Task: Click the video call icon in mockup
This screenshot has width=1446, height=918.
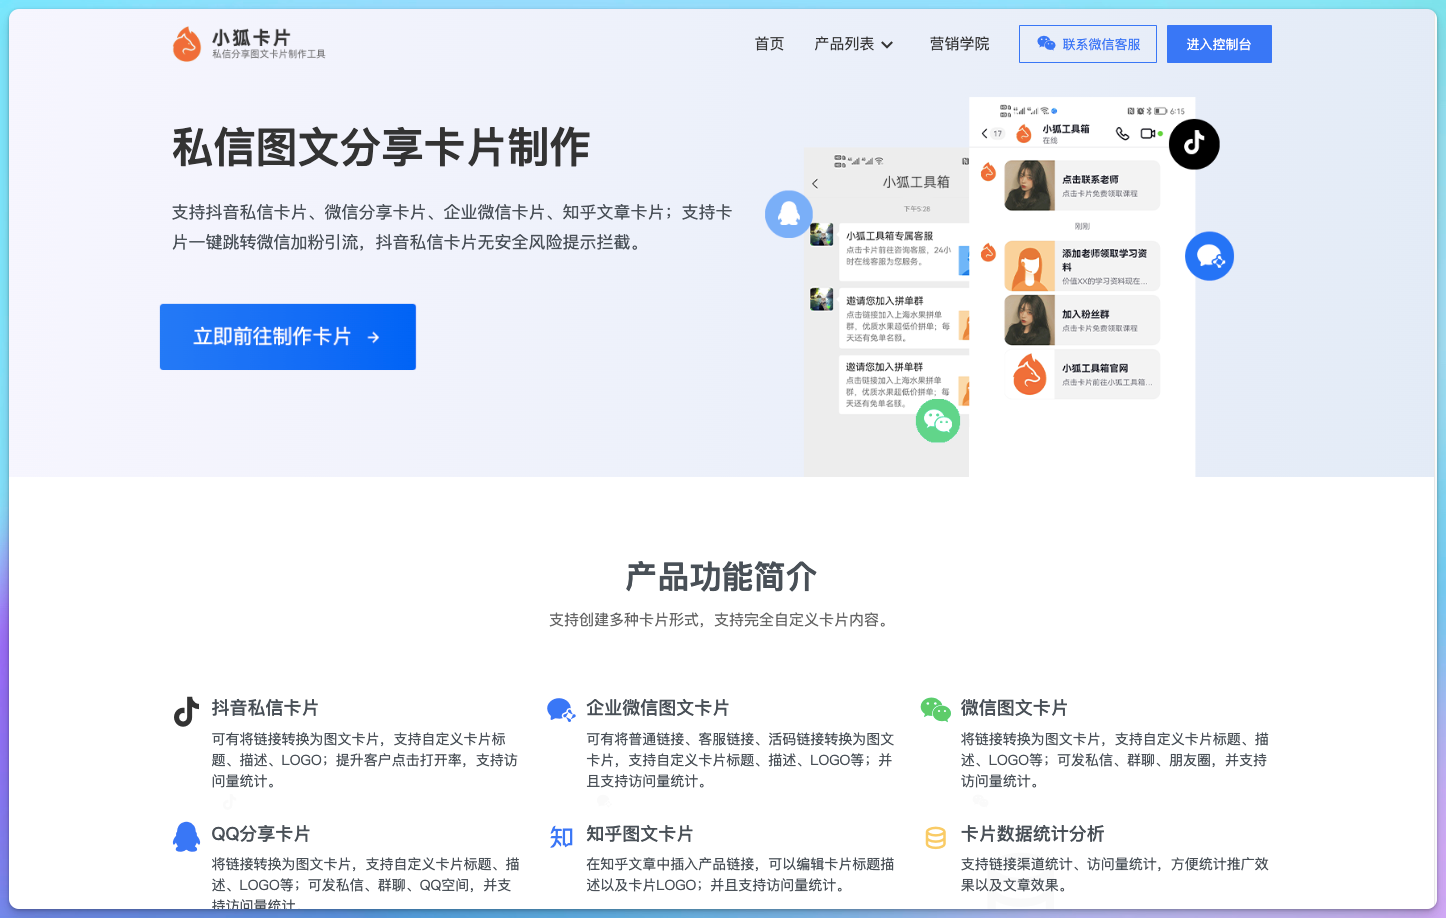Action: 1147,133
